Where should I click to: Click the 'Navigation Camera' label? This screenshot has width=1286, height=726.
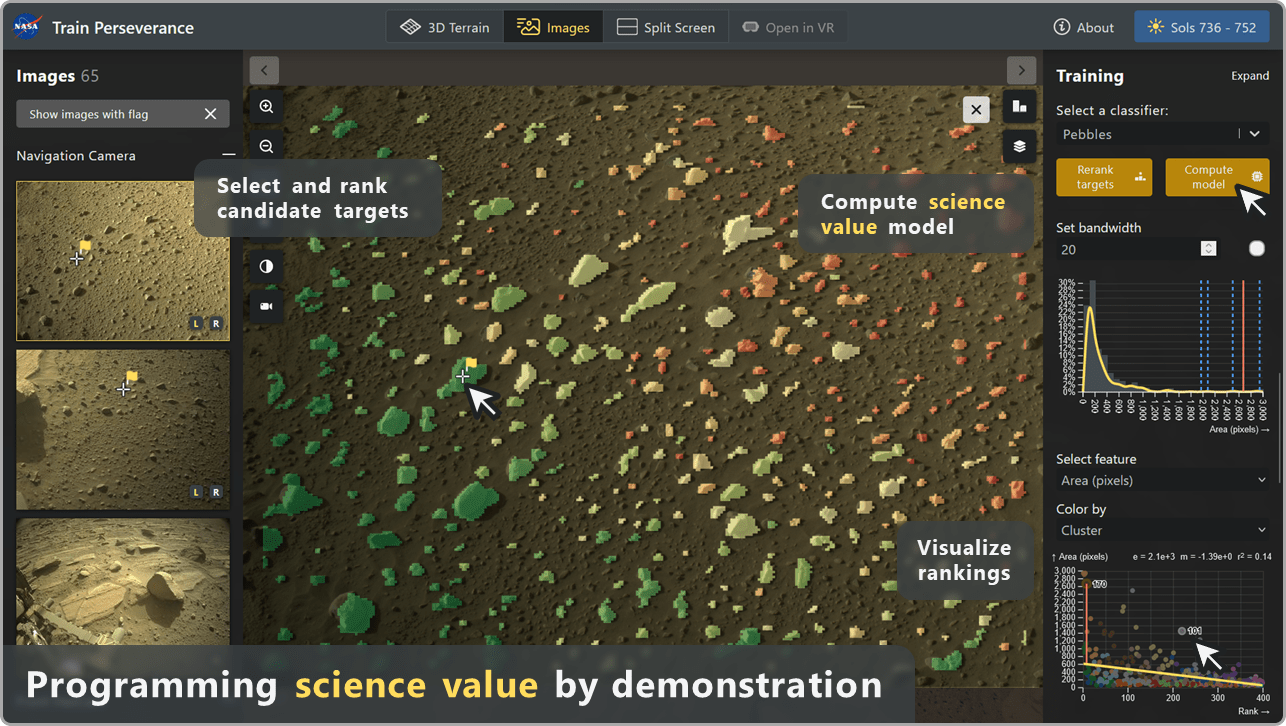pos(76,156)
